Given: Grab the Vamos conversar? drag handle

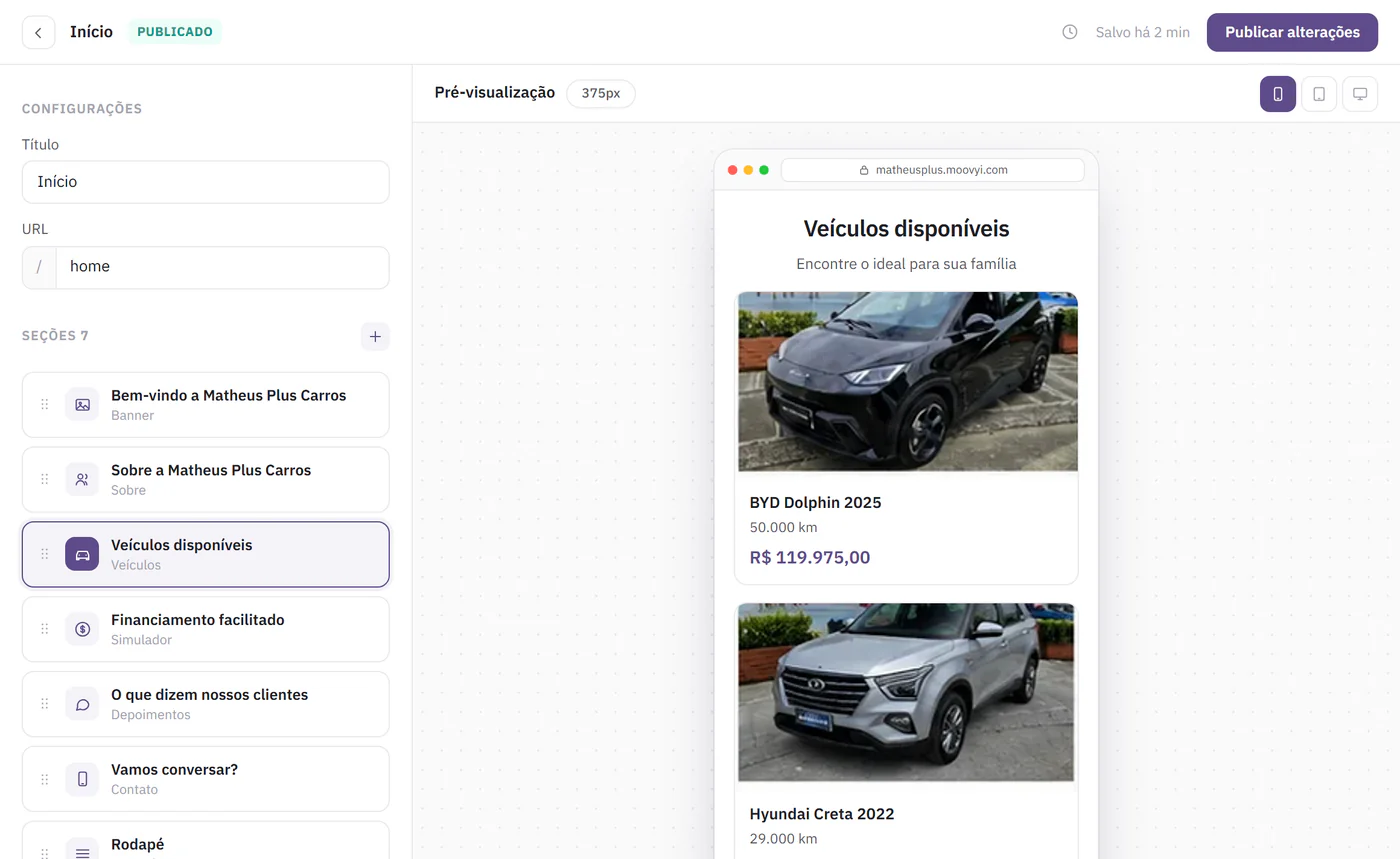Looking at the screenshot, I should pos(44,779).
